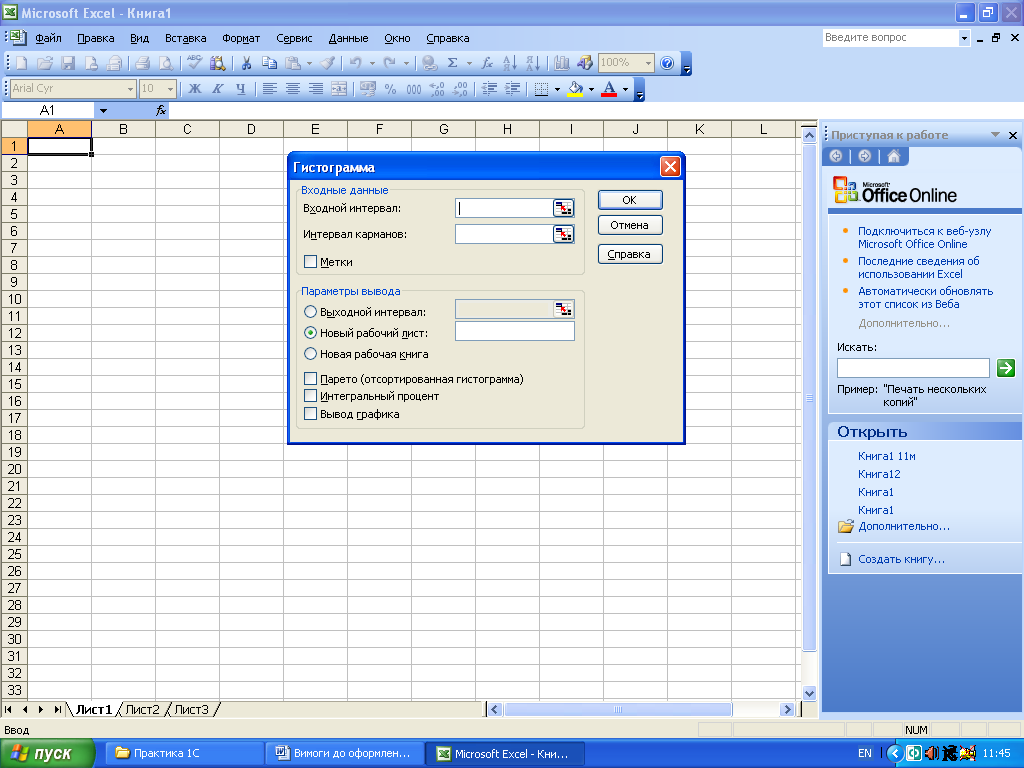
Task: Open the Данные menu
Action: pyautogui.click(x=348, y=38)
